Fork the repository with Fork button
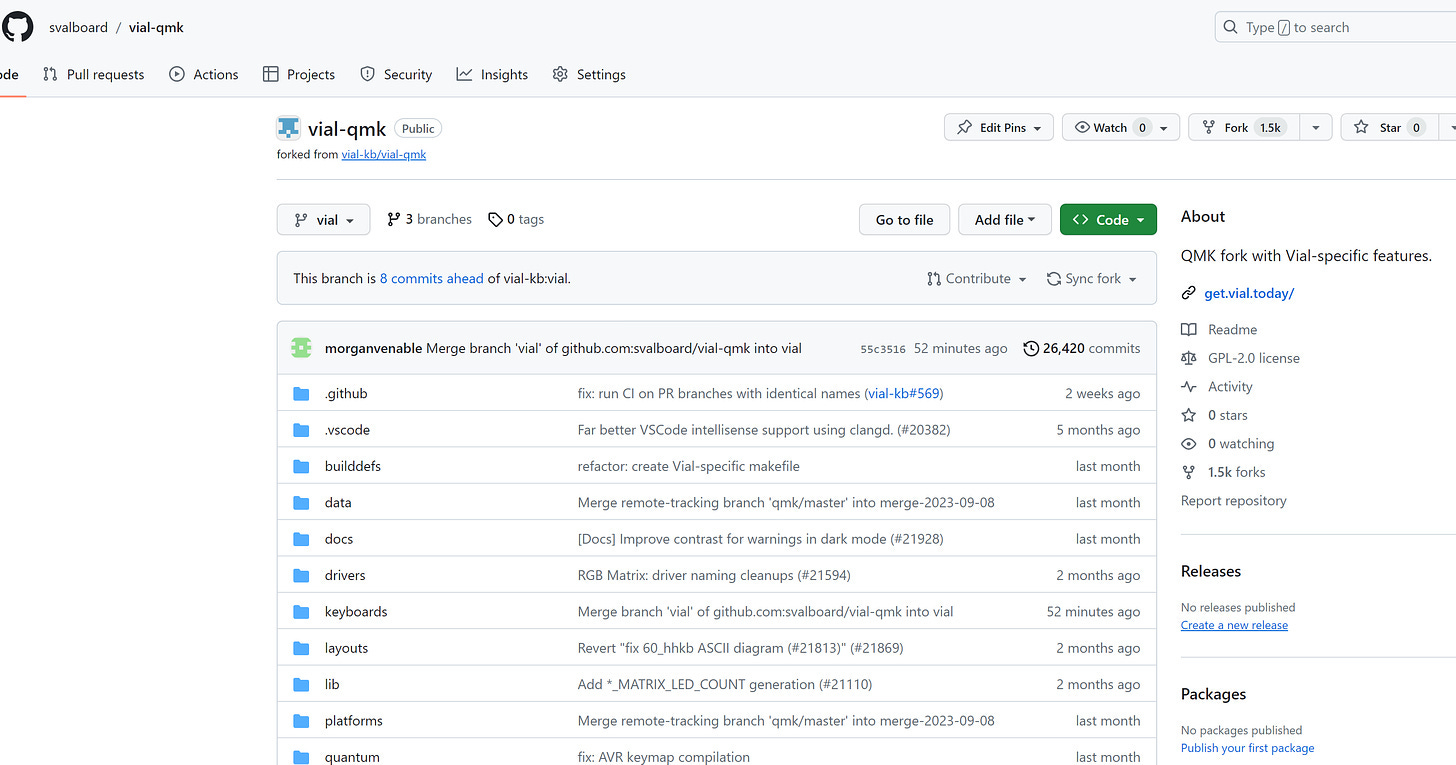 click(1244, 128)
